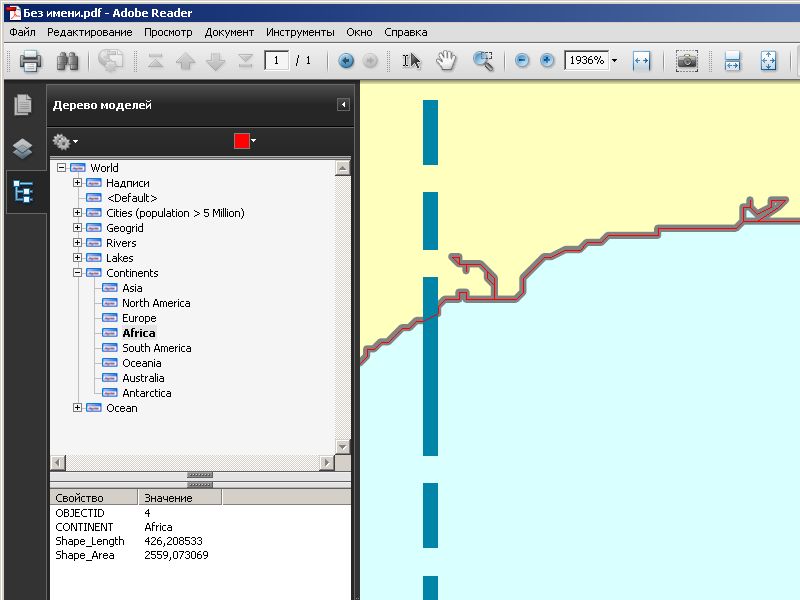Open the Find binoculars tool
800x600 pixels.
click(67, 61)
